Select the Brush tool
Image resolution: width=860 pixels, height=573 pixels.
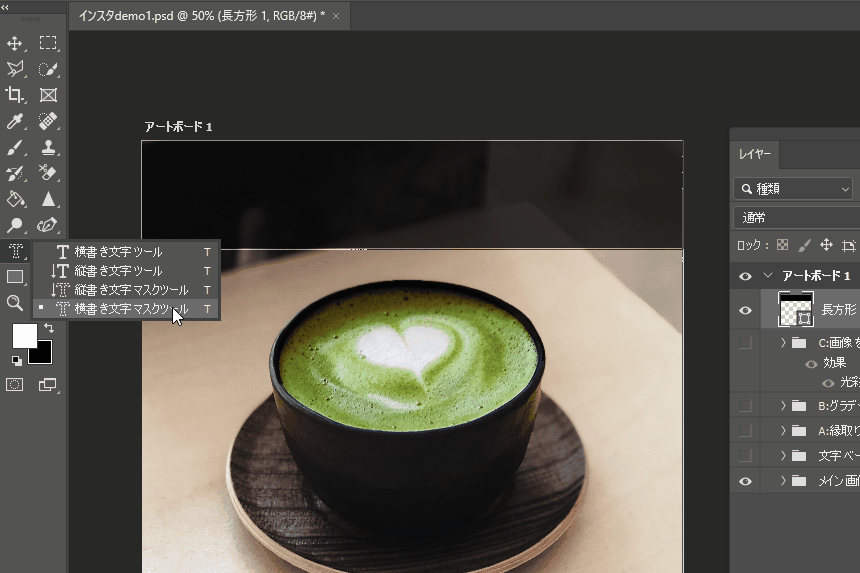point(15,147)
